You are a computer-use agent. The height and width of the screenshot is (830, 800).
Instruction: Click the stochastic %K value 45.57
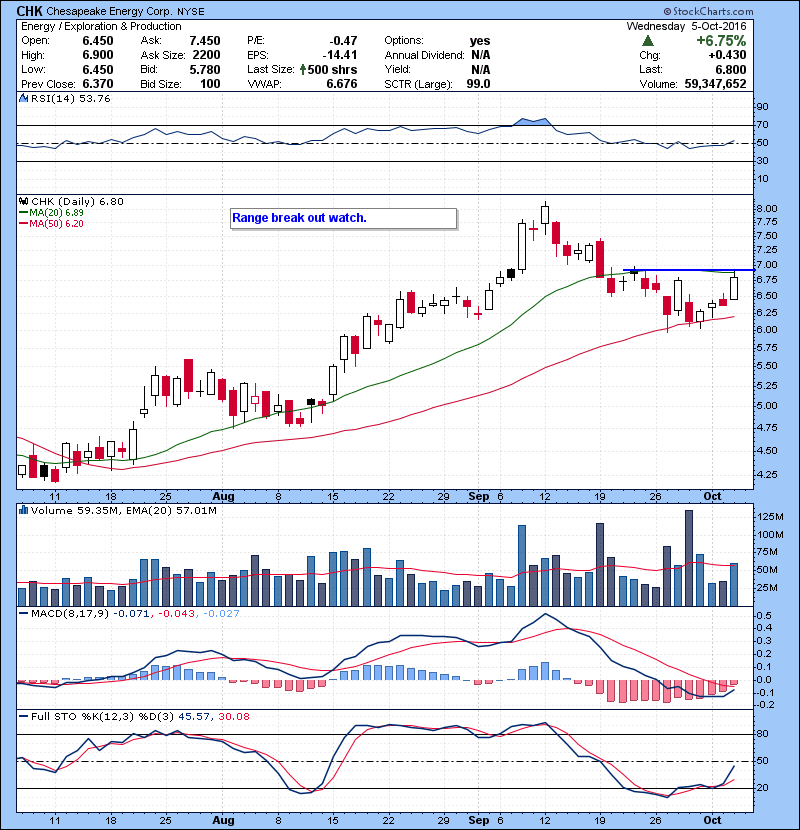click(193, 717)
